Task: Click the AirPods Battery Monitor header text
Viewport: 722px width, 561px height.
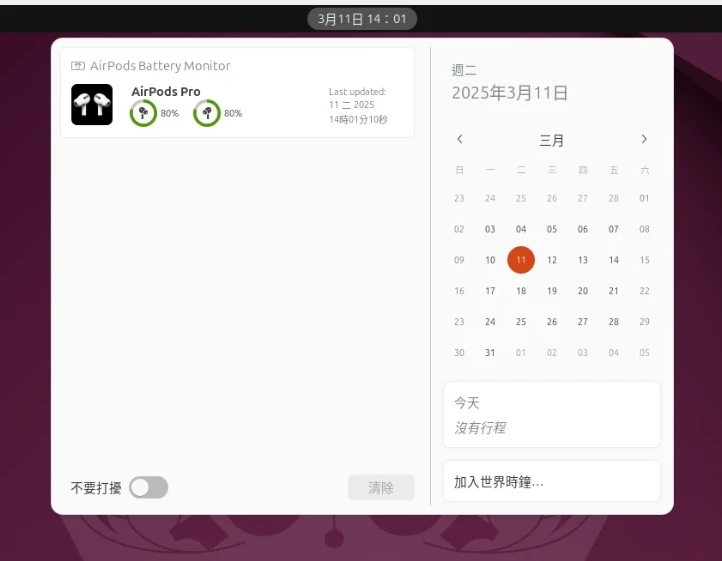Action: [160, 66]
